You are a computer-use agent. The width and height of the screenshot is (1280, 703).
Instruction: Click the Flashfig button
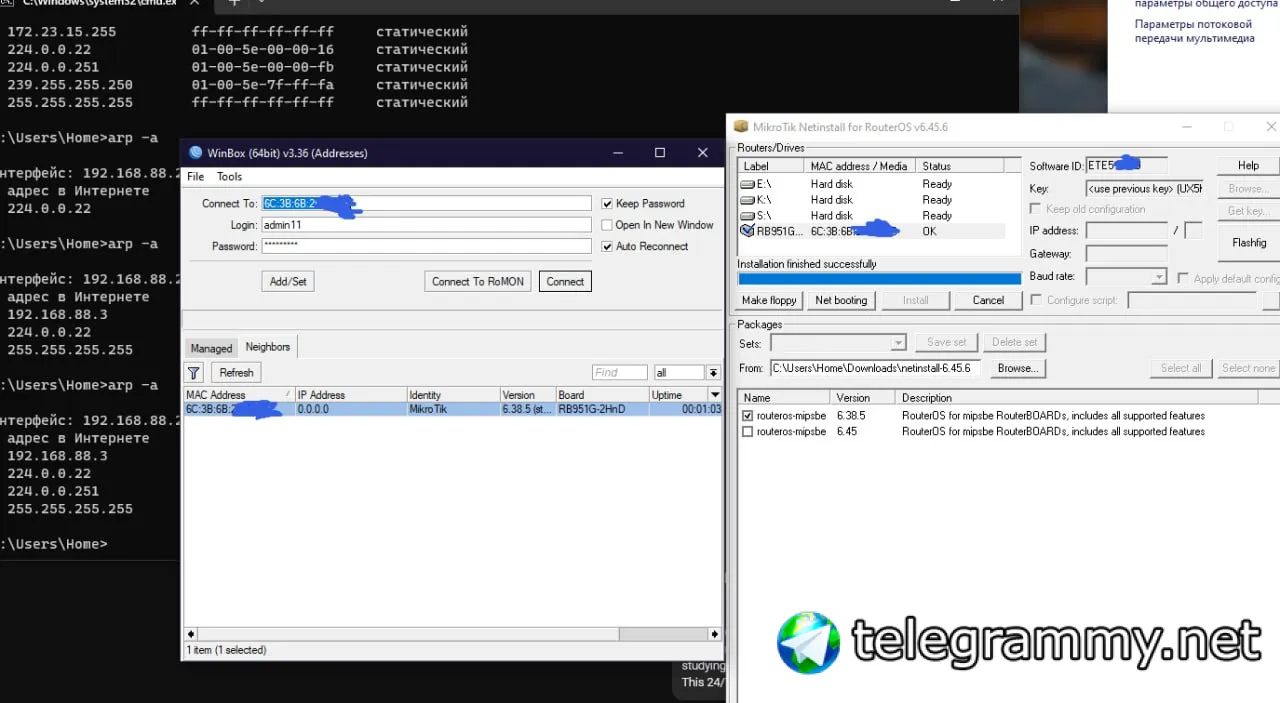[1249, 243]
